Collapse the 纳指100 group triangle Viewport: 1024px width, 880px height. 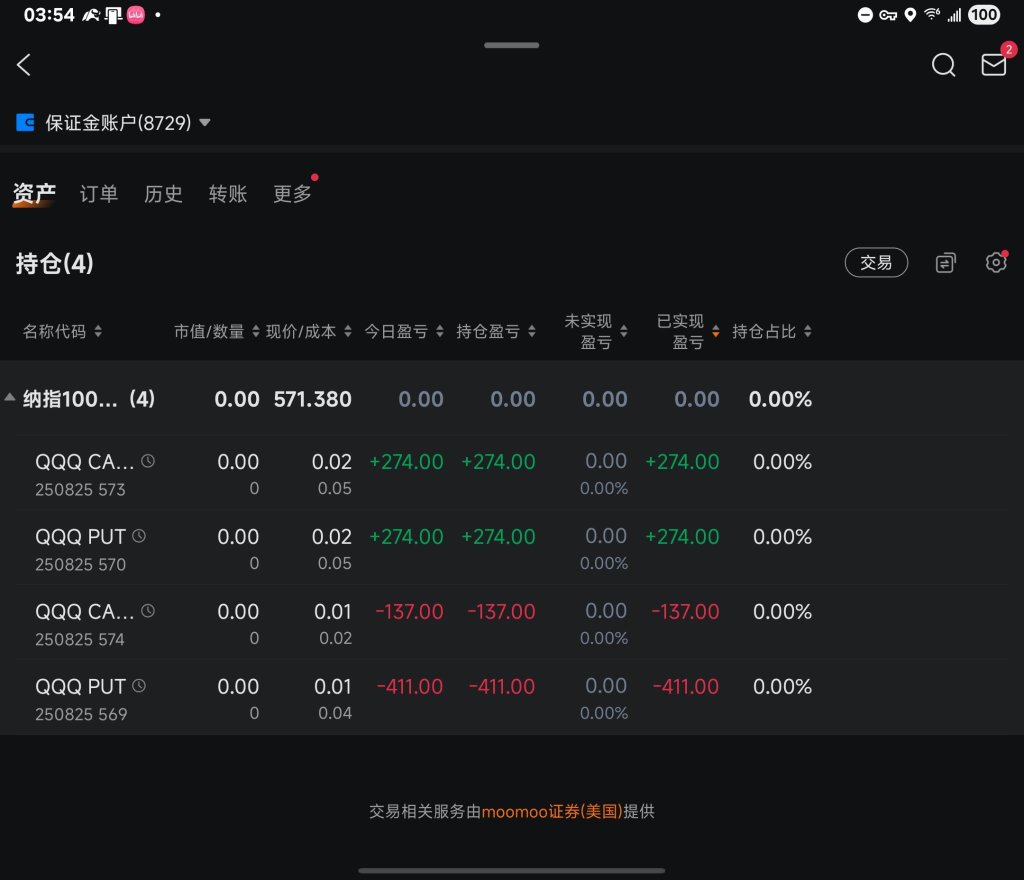(x=10, y=397)
